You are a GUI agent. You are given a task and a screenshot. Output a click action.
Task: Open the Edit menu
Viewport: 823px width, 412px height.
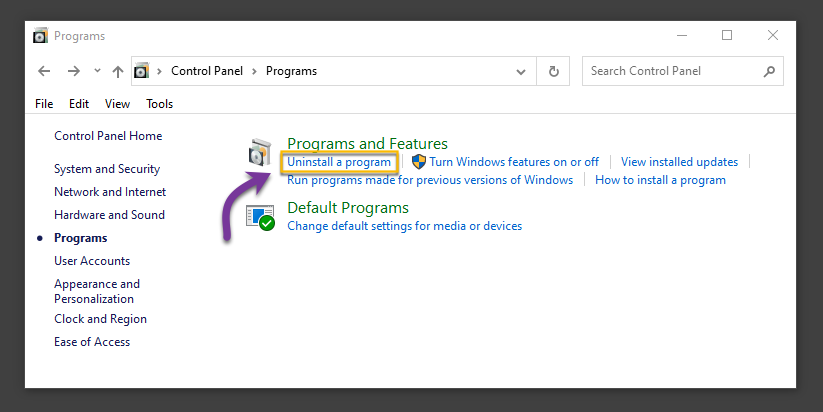pyautogui.click(x=79, y=104)
